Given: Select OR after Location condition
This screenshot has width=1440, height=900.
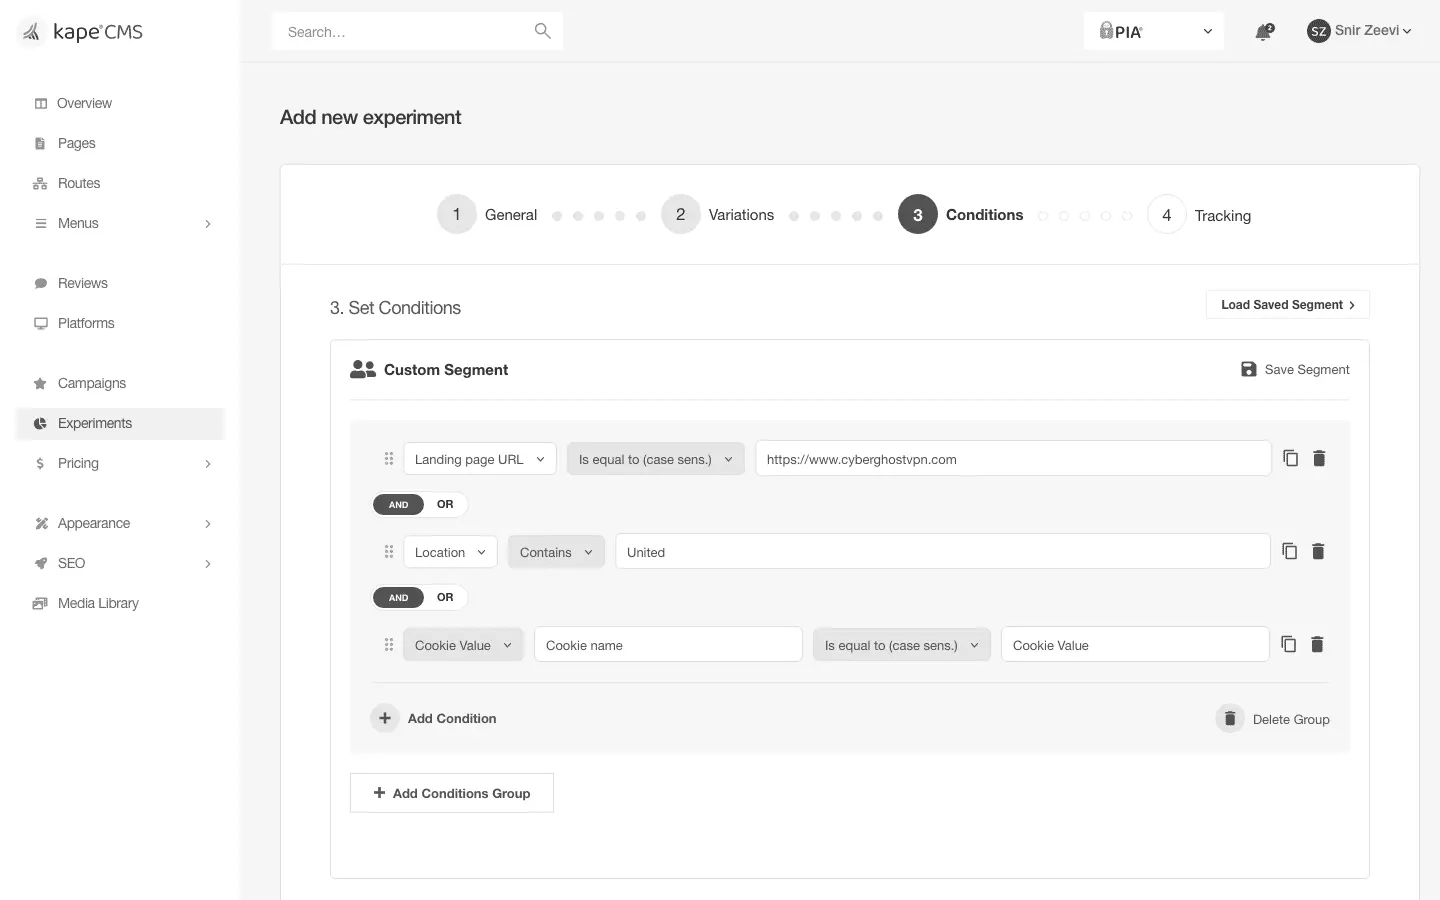Looking at the screenshot, I should click(445, 597).
